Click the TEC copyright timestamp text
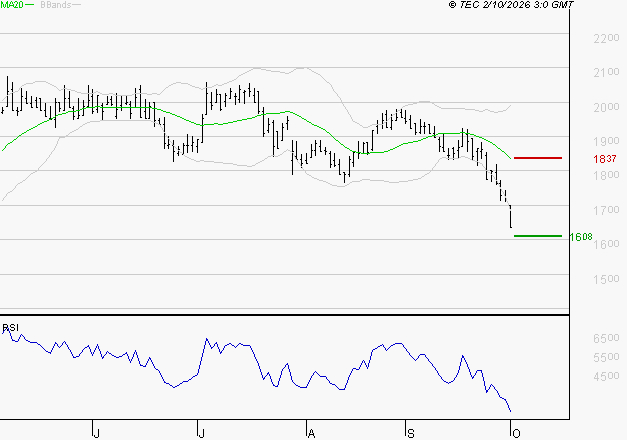Screen dimensions: 627x440 click(x=511, y=5)
